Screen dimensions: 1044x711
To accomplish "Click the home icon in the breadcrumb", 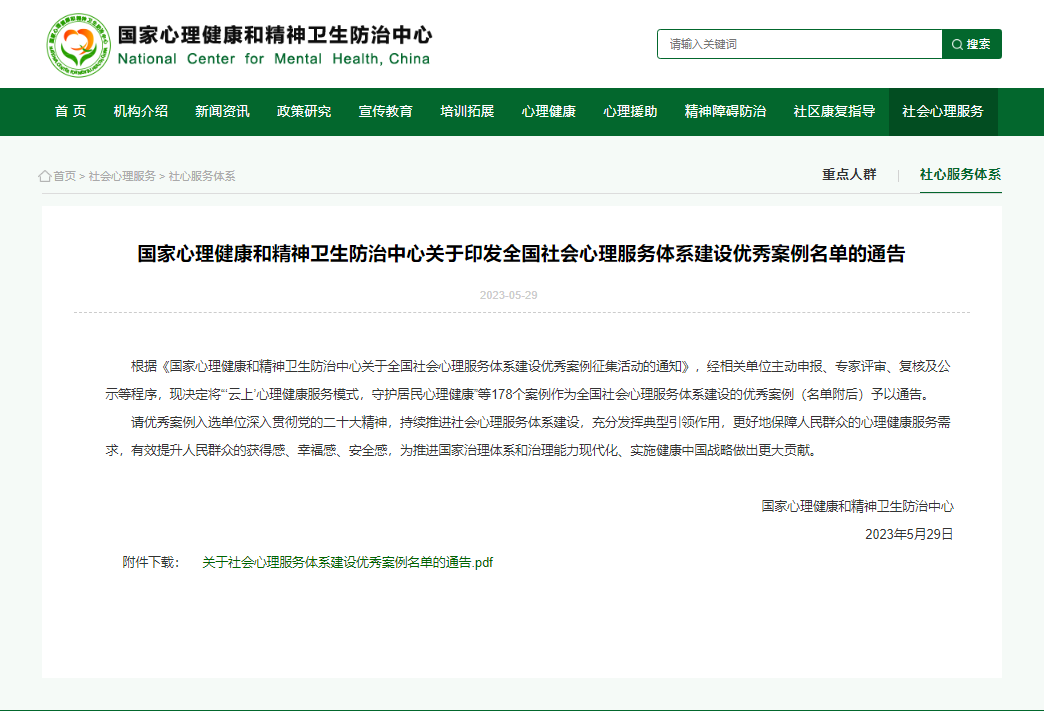I will [45, 176].
